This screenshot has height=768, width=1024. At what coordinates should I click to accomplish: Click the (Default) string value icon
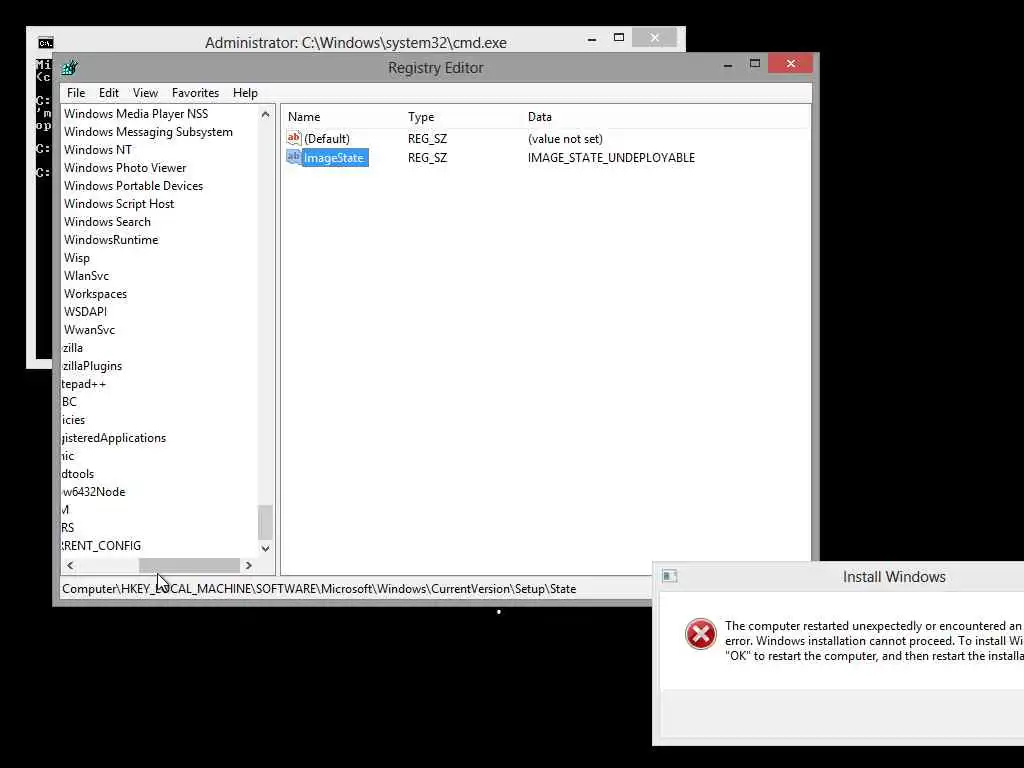click(294, 138)
